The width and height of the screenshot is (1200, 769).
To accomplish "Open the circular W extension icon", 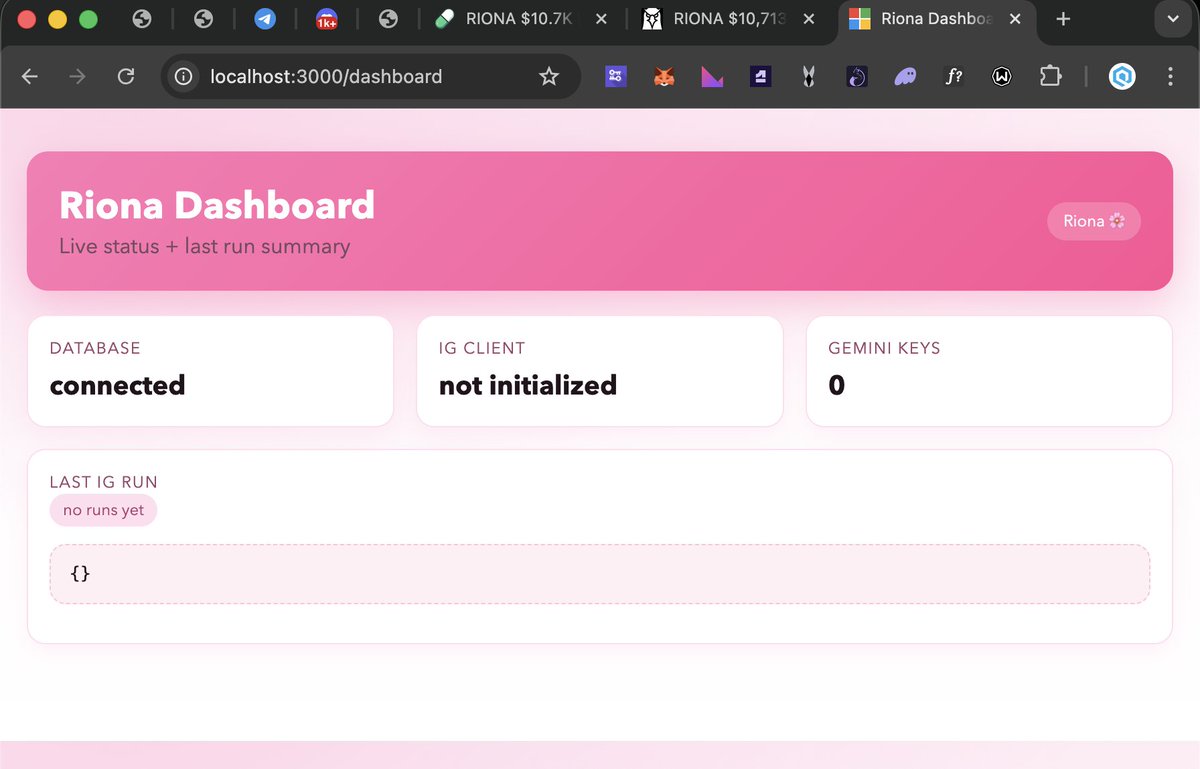I will point(1001,76).
